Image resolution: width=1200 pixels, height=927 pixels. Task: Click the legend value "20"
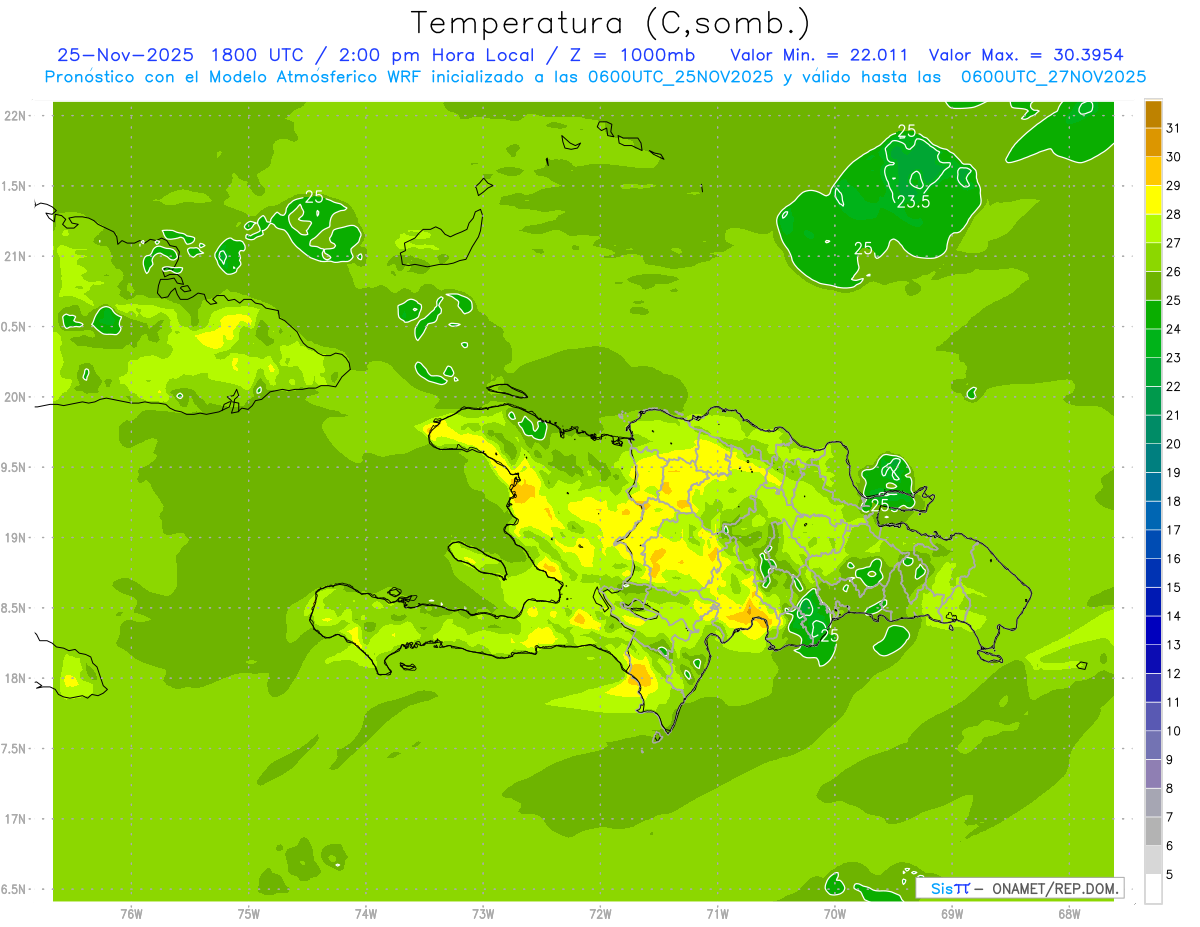(1173, 444)
